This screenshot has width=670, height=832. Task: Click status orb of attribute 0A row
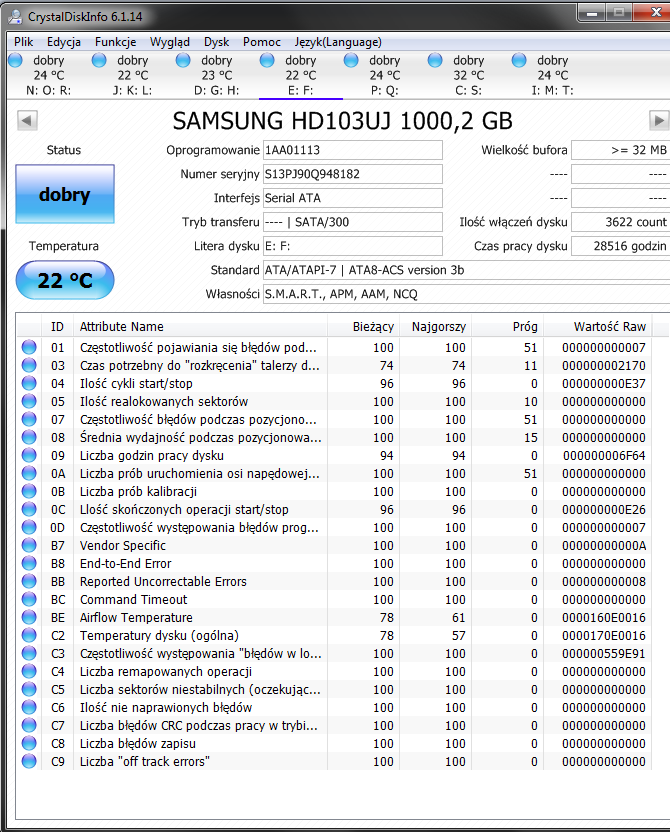(29, 473)
